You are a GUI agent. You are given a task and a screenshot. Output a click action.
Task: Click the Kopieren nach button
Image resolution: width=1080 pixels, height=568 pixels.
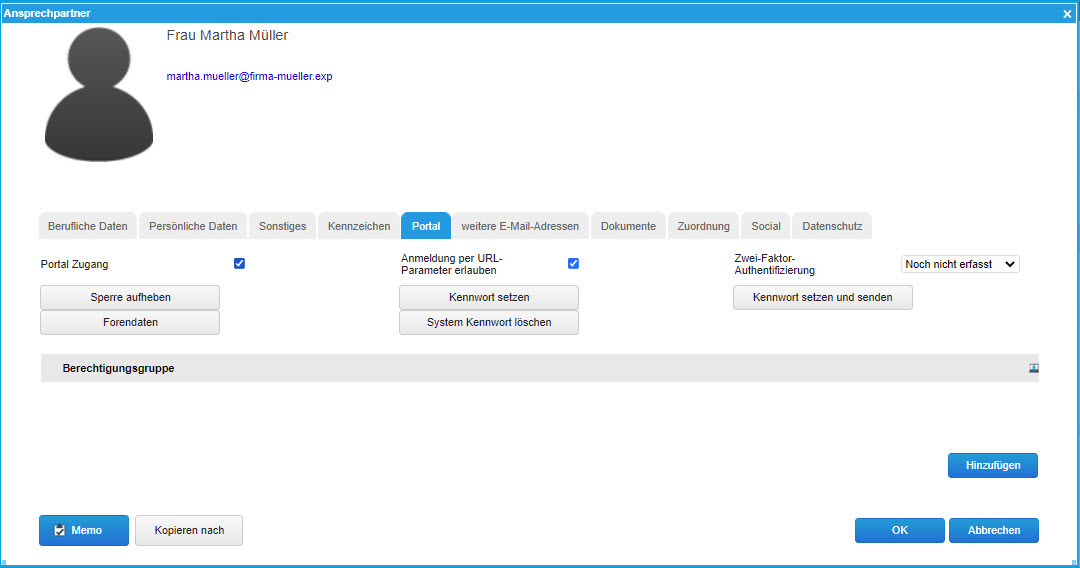pos(189,530)
